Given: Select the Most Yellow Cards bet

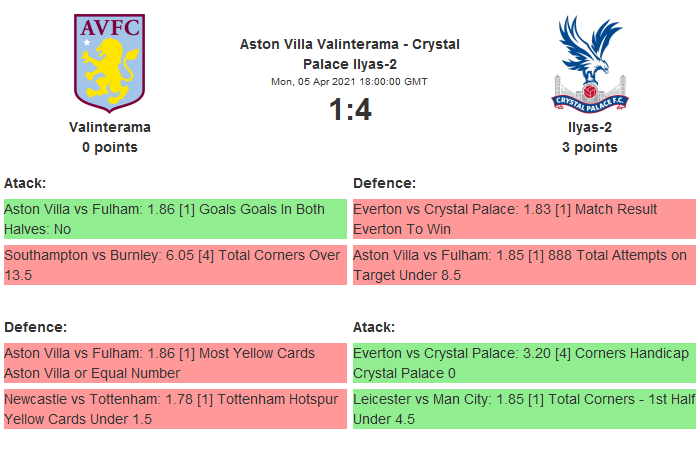Looking at the screenshot, I should pyautogui.click(x=175, y=363).
